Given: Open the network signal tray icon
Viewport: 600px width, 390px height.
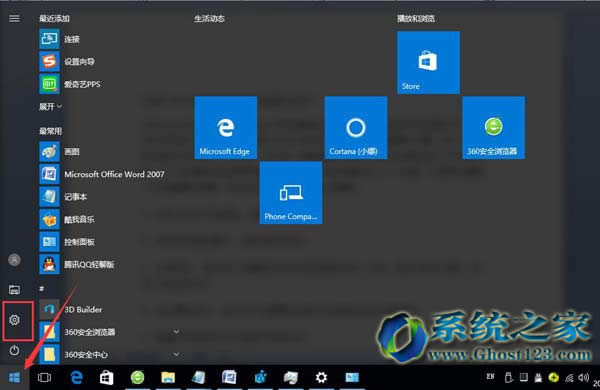Looking at the screenshot, I should [x=569, y=378].
